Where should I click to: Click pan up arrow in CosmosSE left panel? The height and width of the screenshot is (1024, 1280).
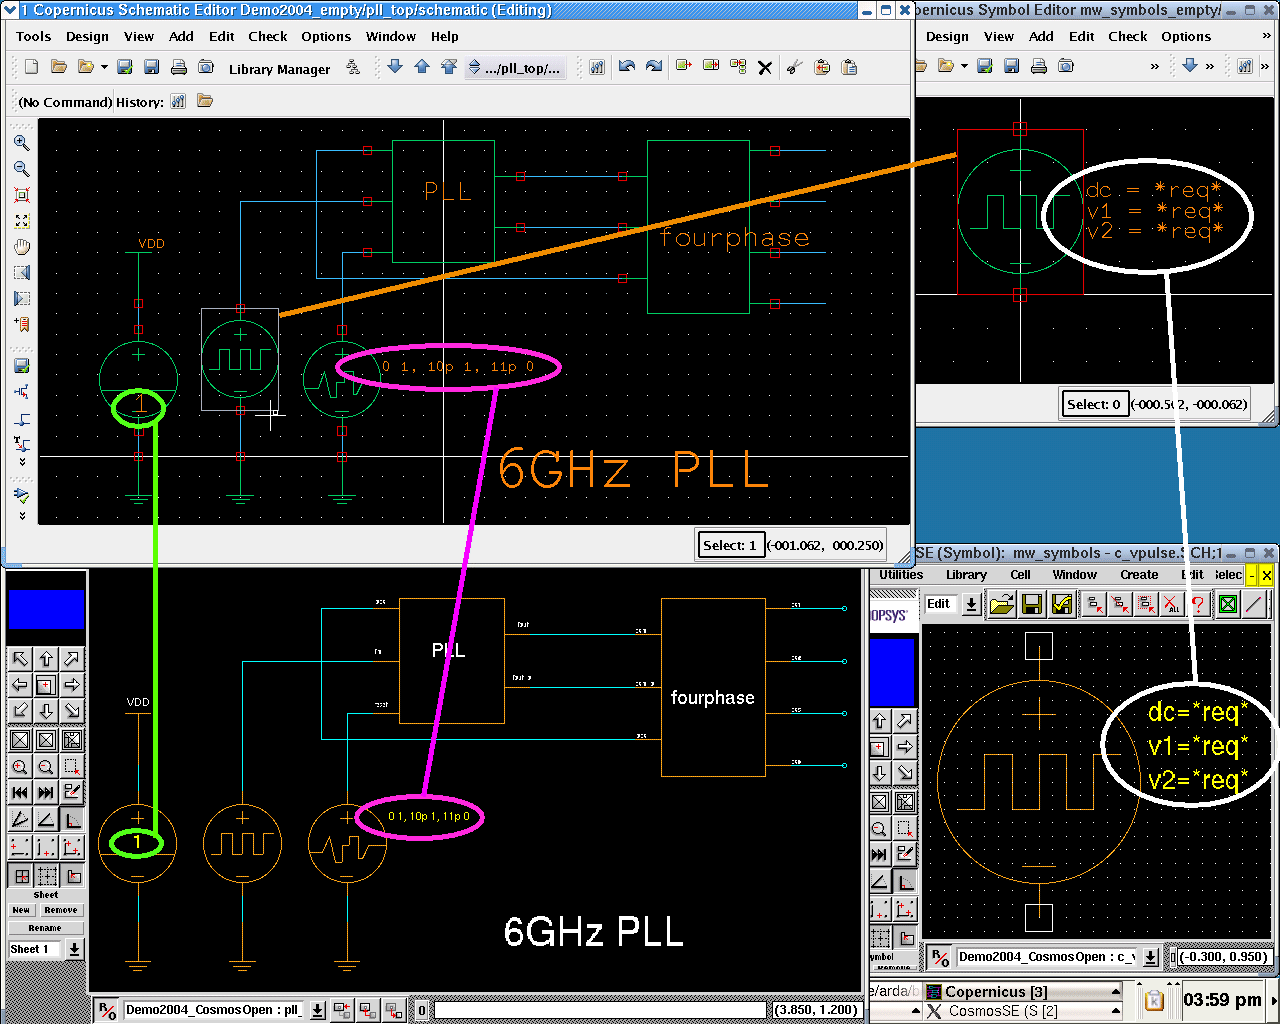tap(46, 659)
